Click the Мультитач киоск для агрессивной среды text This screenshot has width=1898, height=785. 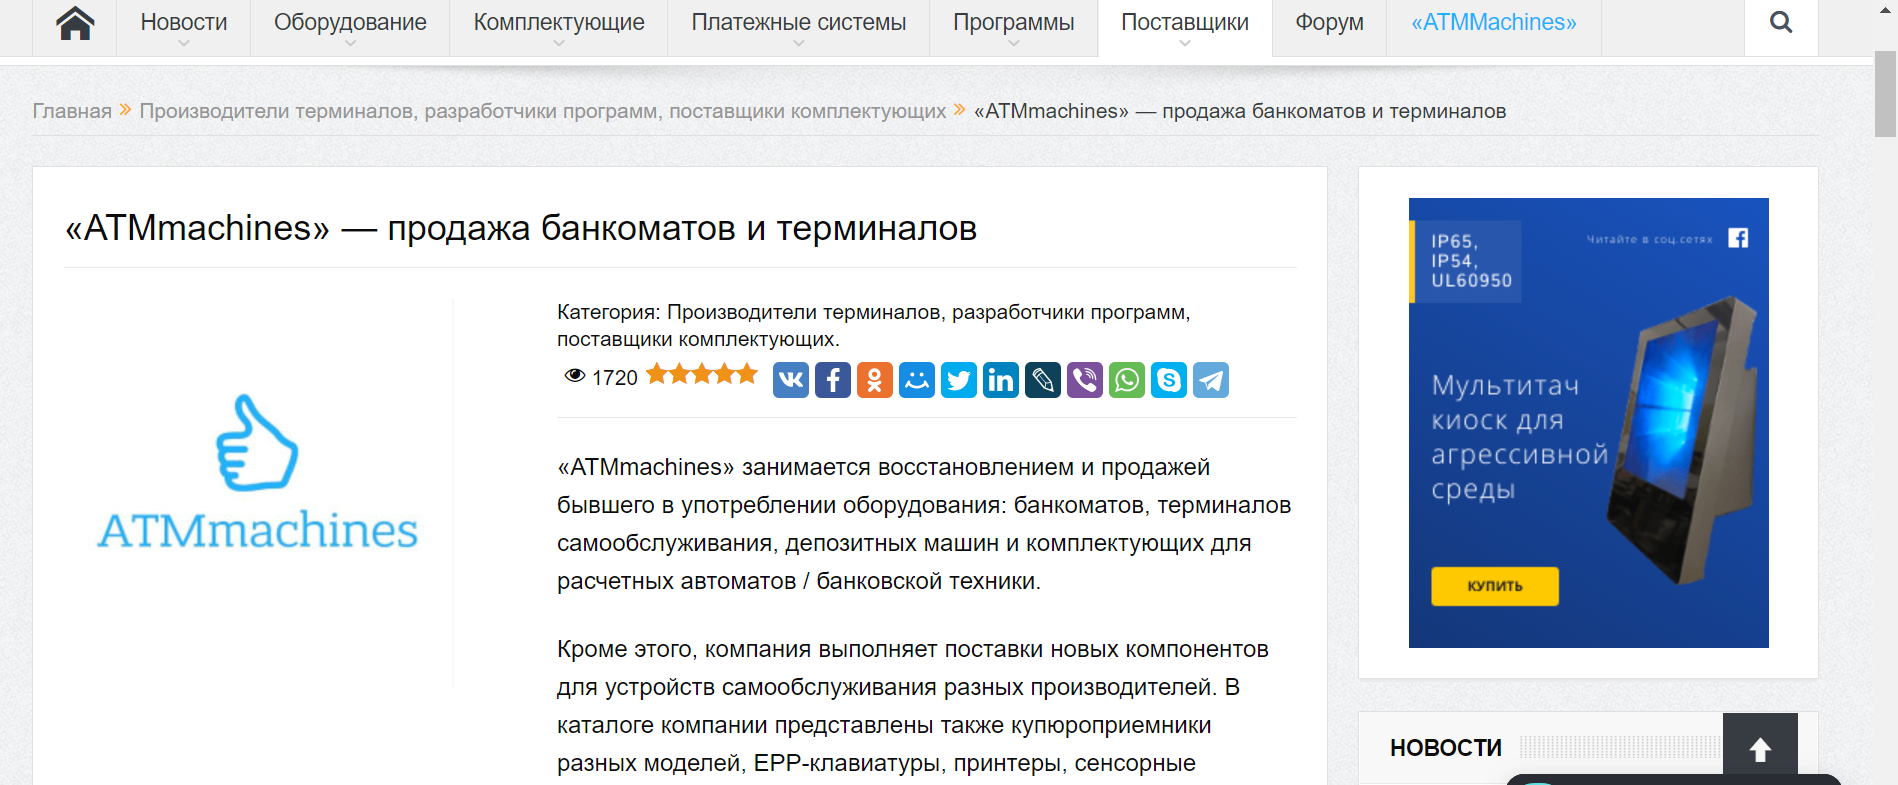point(1520,437)
